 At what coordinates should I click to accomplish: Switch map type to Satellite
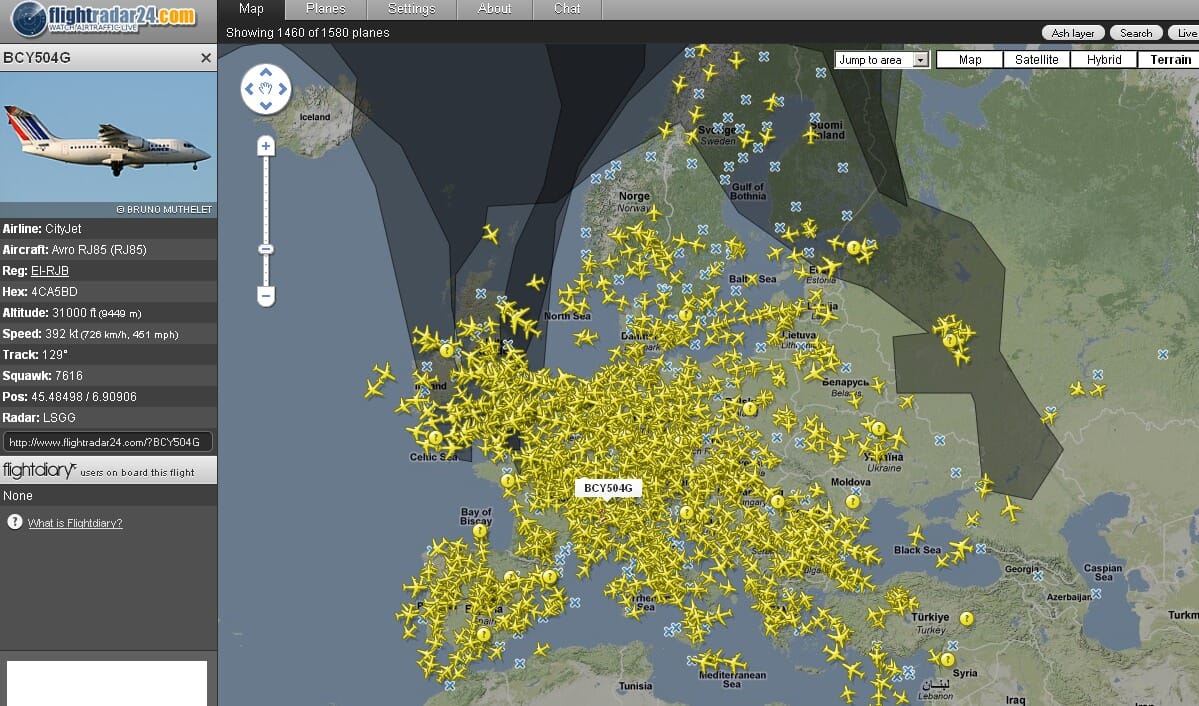coord(1036,60)
